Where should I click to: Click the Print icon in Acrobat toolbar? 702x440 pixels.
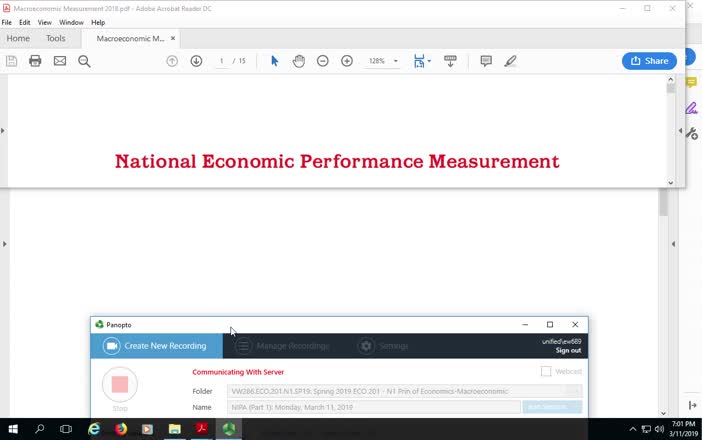(35, 61)
